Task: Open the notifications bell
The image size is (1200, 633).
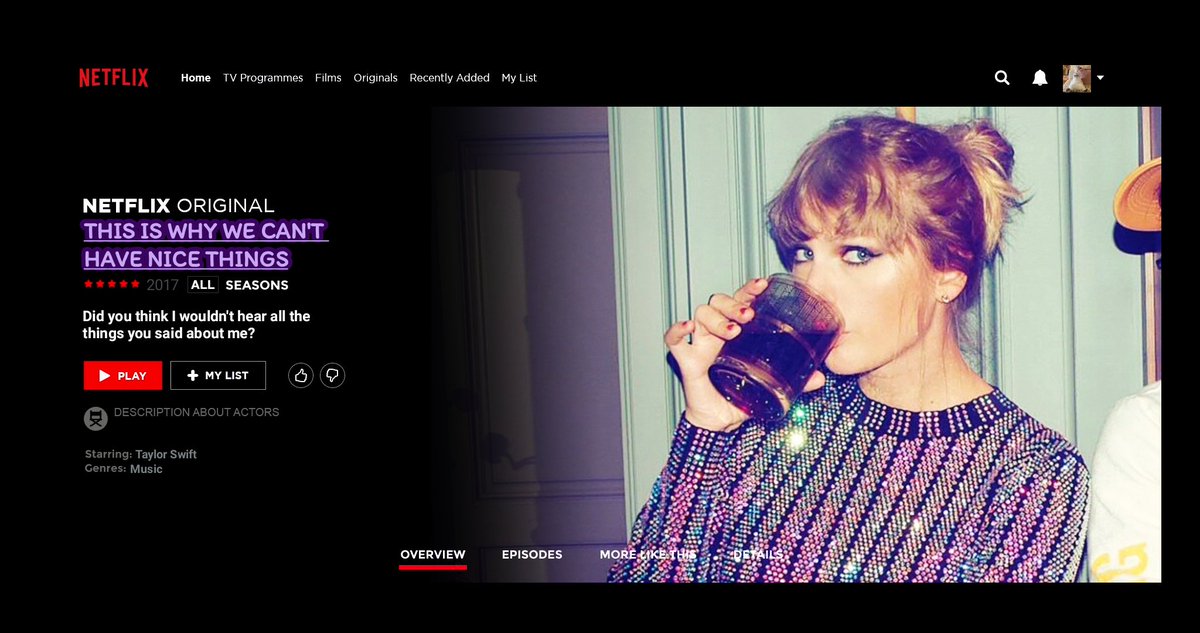Action: tap(1040, 78)
